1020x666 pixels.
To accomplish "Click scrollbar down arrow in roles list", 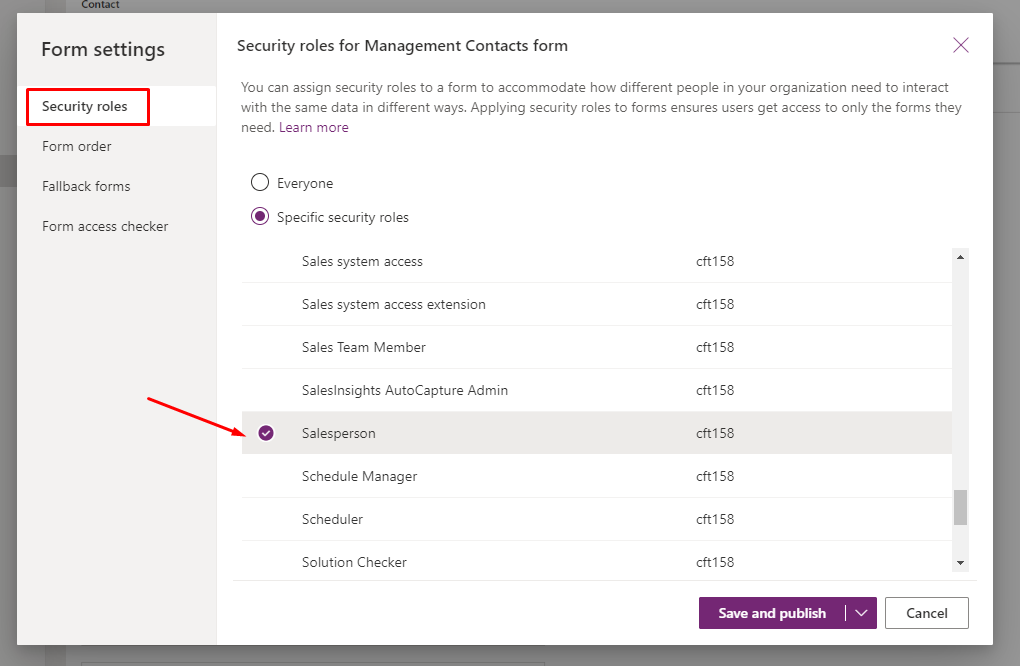I will (x=960, y=563).
